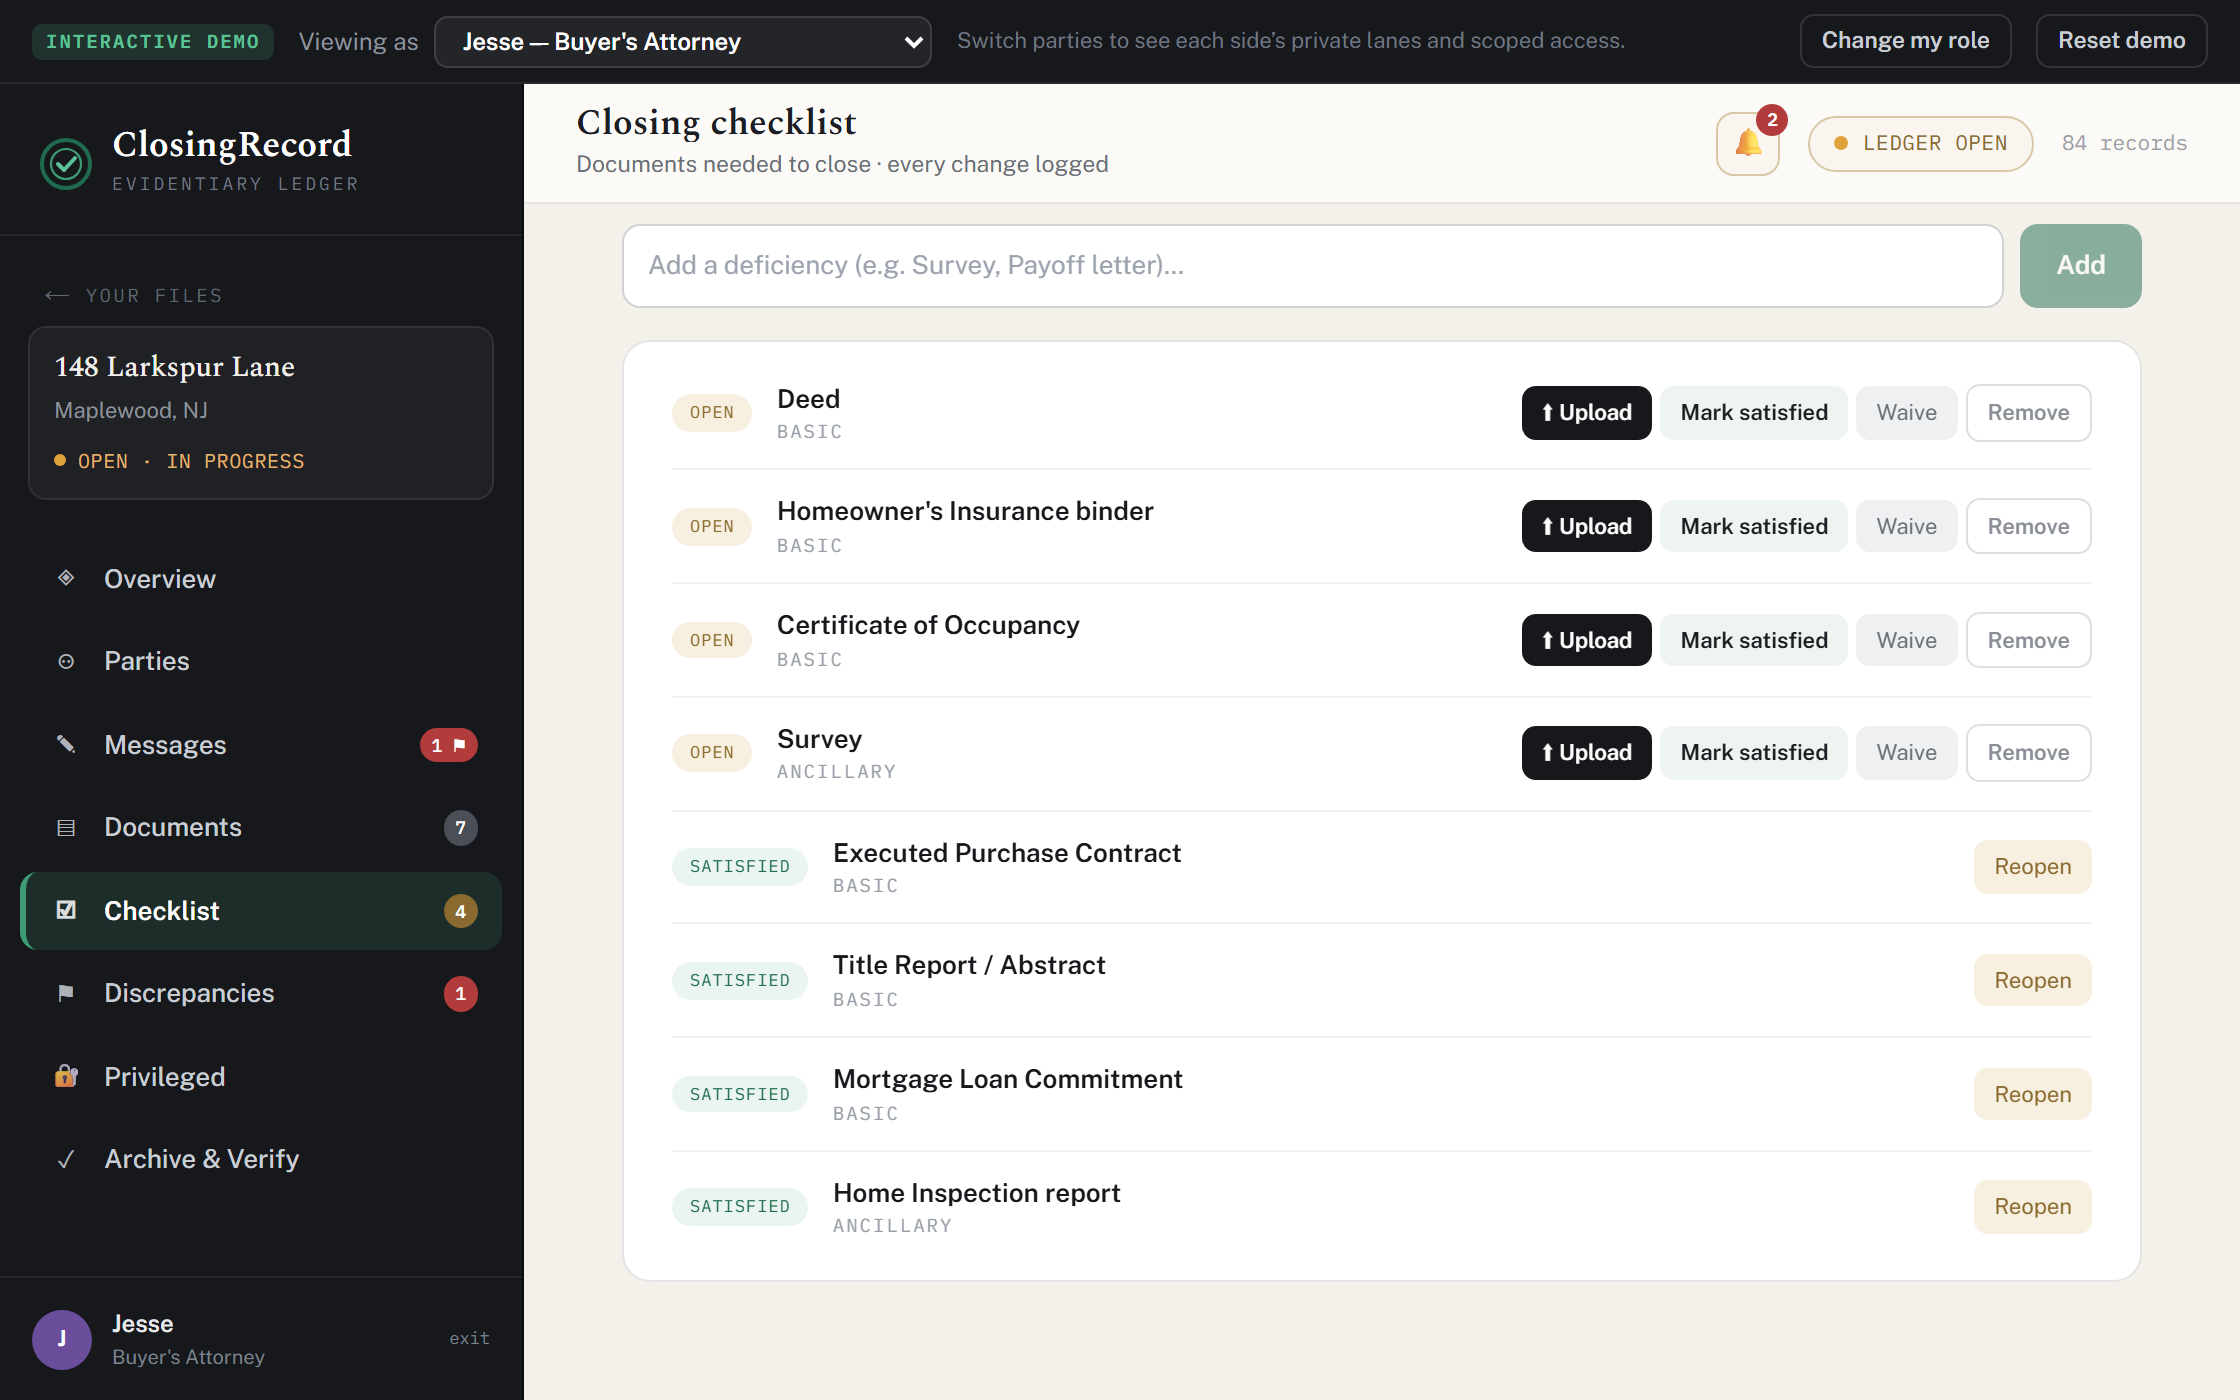
Task: Click the 84 records text
Action: point(2124,144)
